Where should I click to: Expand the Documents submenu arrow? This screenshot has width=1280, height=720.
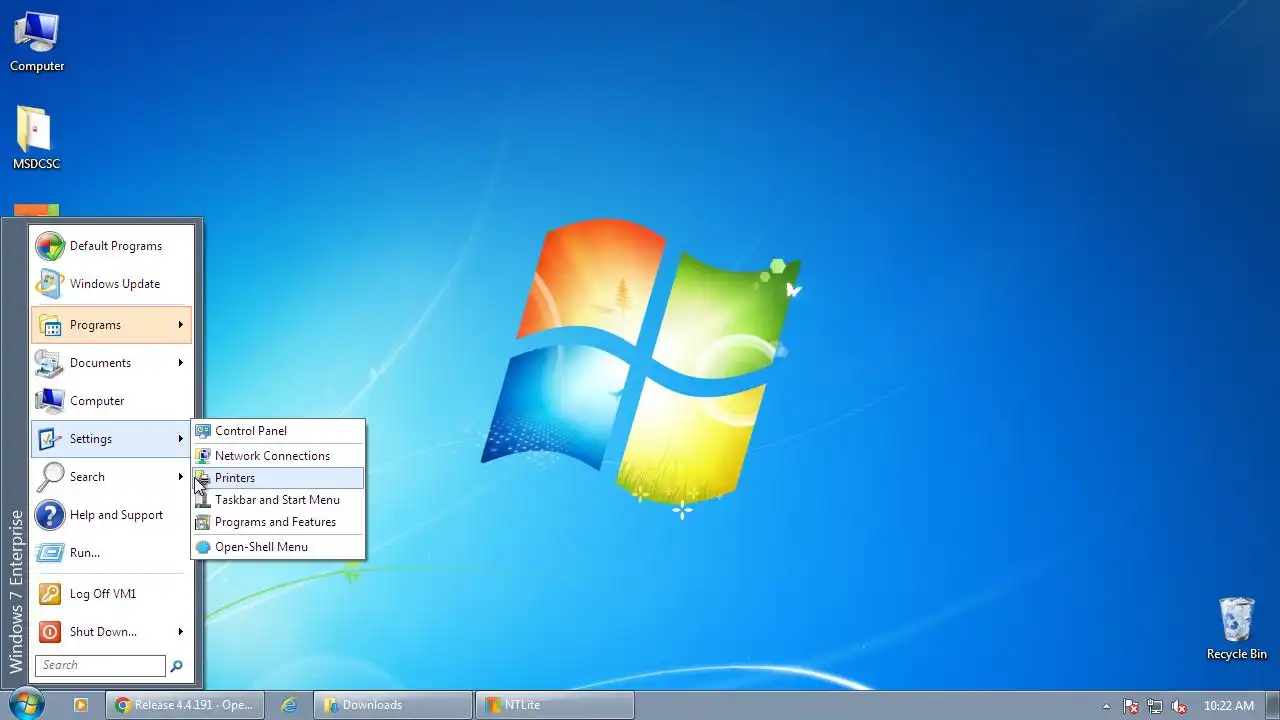181,363
